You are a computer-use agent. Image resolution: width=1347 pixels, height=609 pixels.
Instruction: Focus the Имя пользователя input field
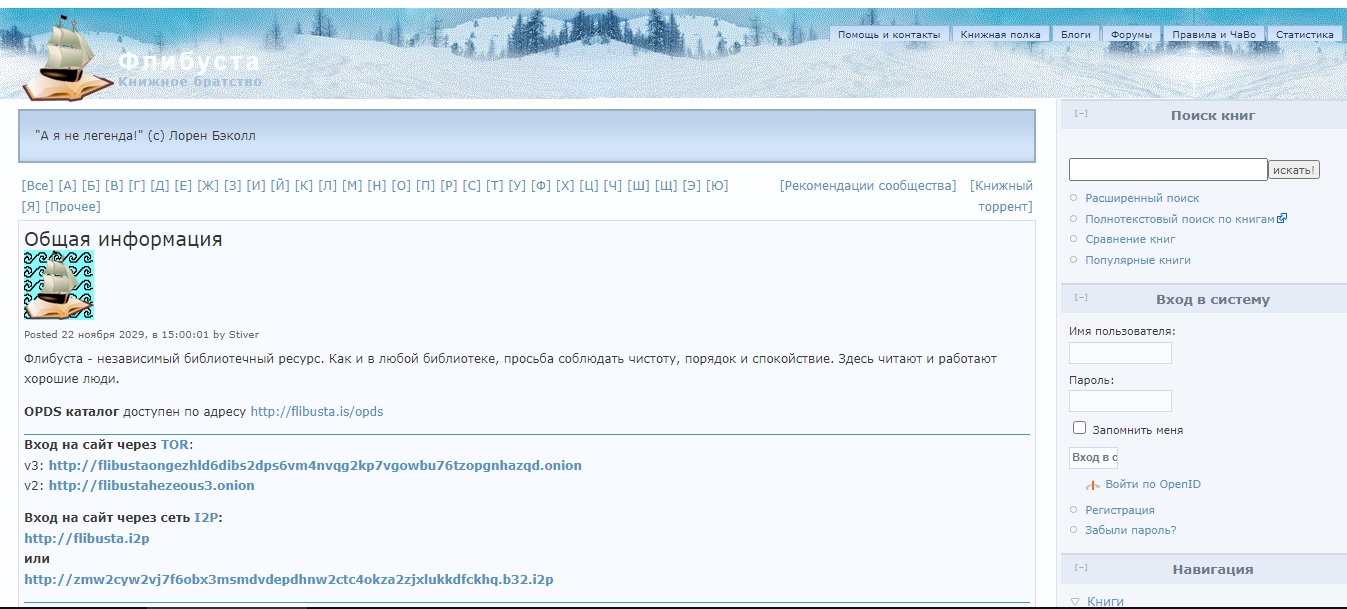1120,353
